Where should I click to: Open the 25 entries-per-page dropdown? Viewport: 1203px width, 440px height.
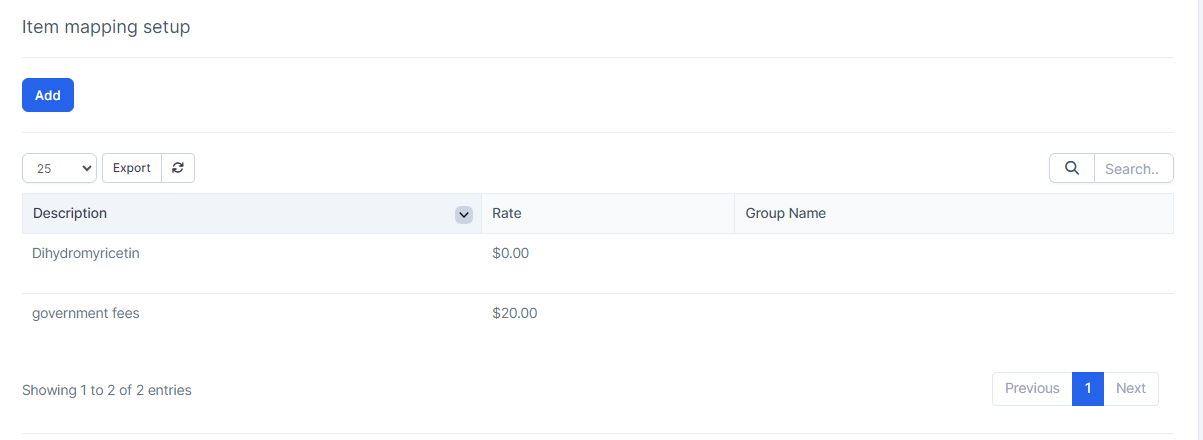pos(59,168)
